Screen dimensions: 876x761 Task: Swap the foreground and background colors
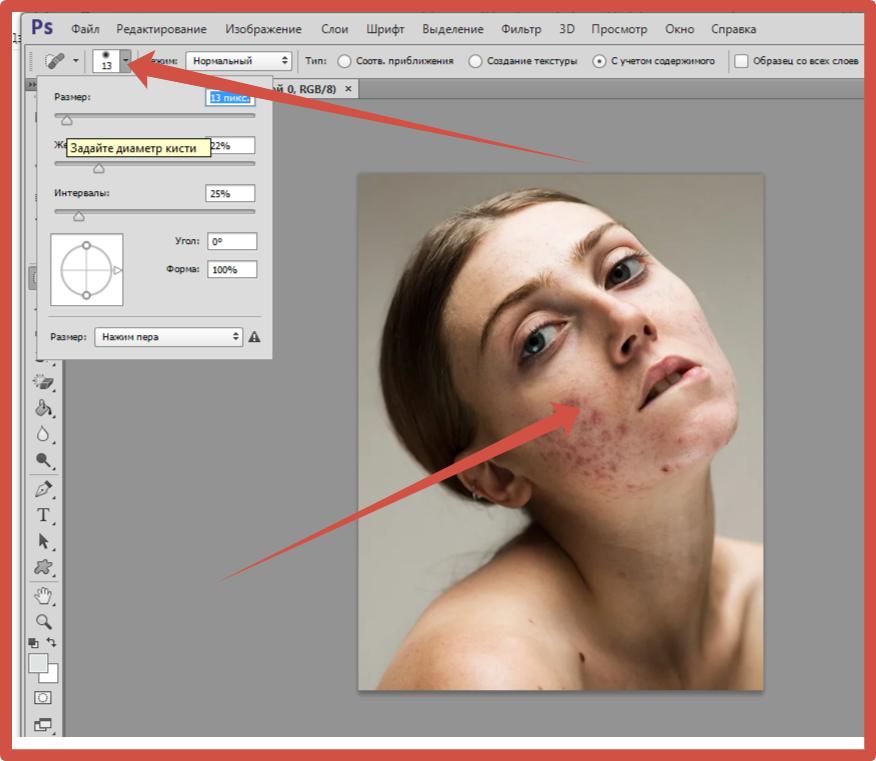click(x=53, y=642)
